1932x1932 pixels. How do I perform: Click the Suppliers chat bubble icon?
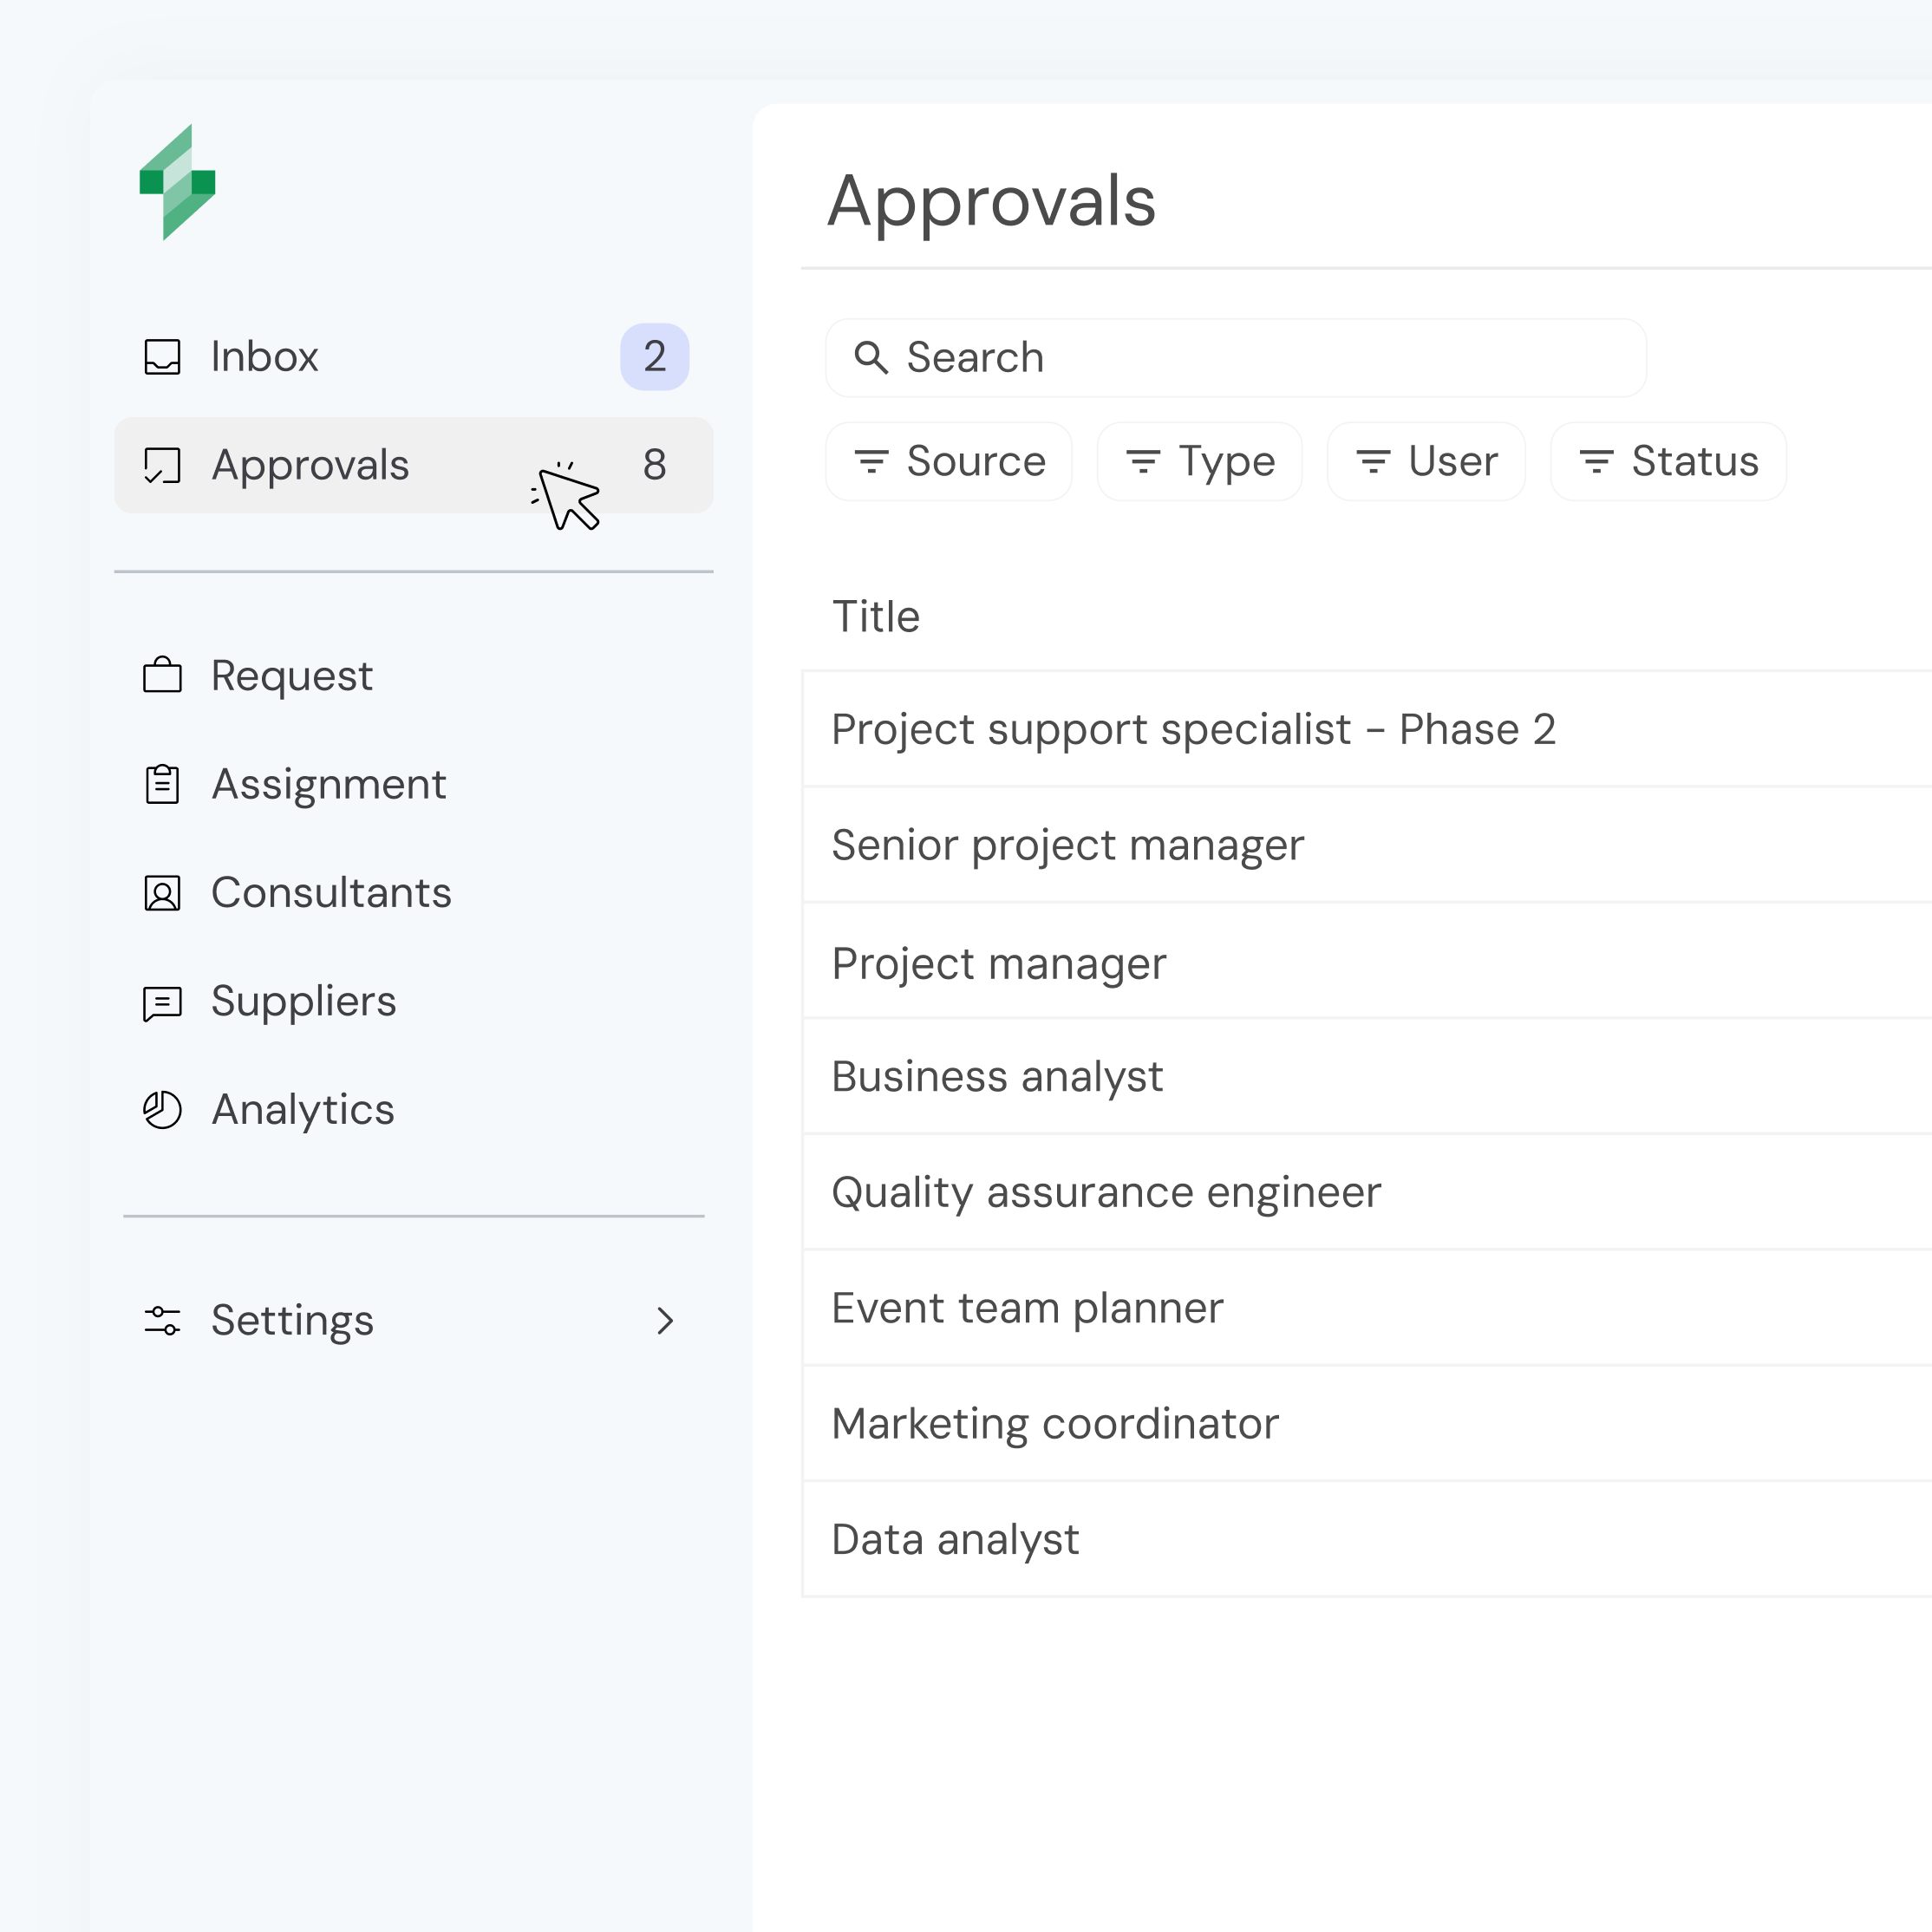[x=162, y=1002]
